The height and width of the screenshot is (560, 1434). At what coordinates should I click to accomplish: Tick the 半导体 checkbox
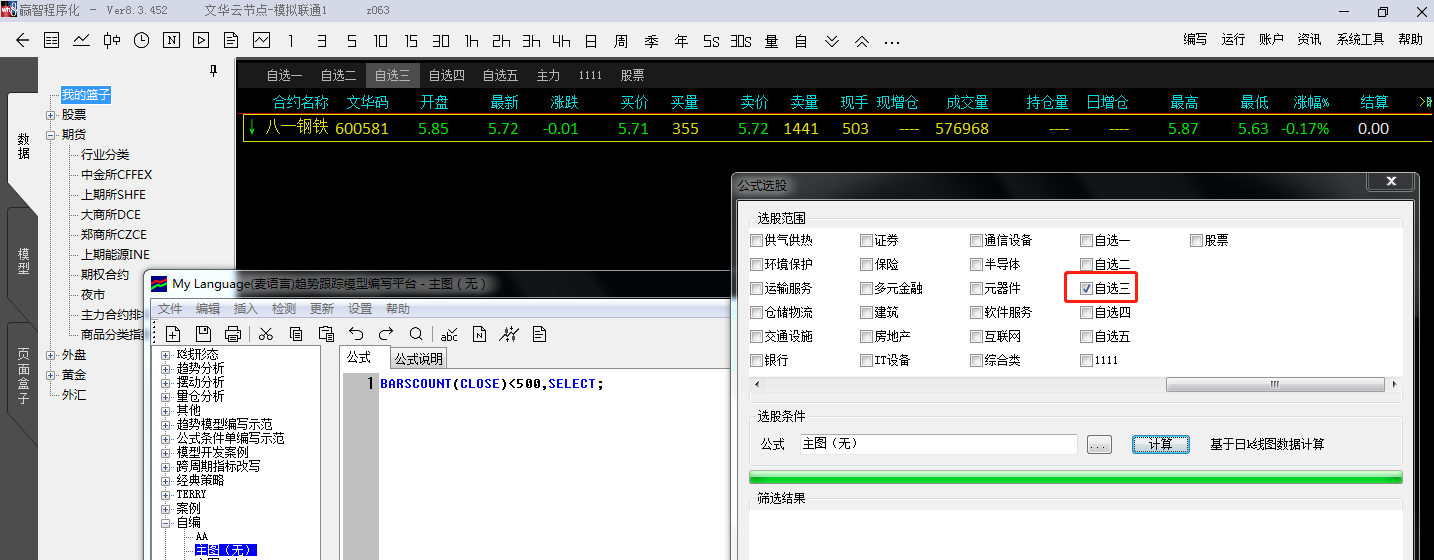(976, 265)
